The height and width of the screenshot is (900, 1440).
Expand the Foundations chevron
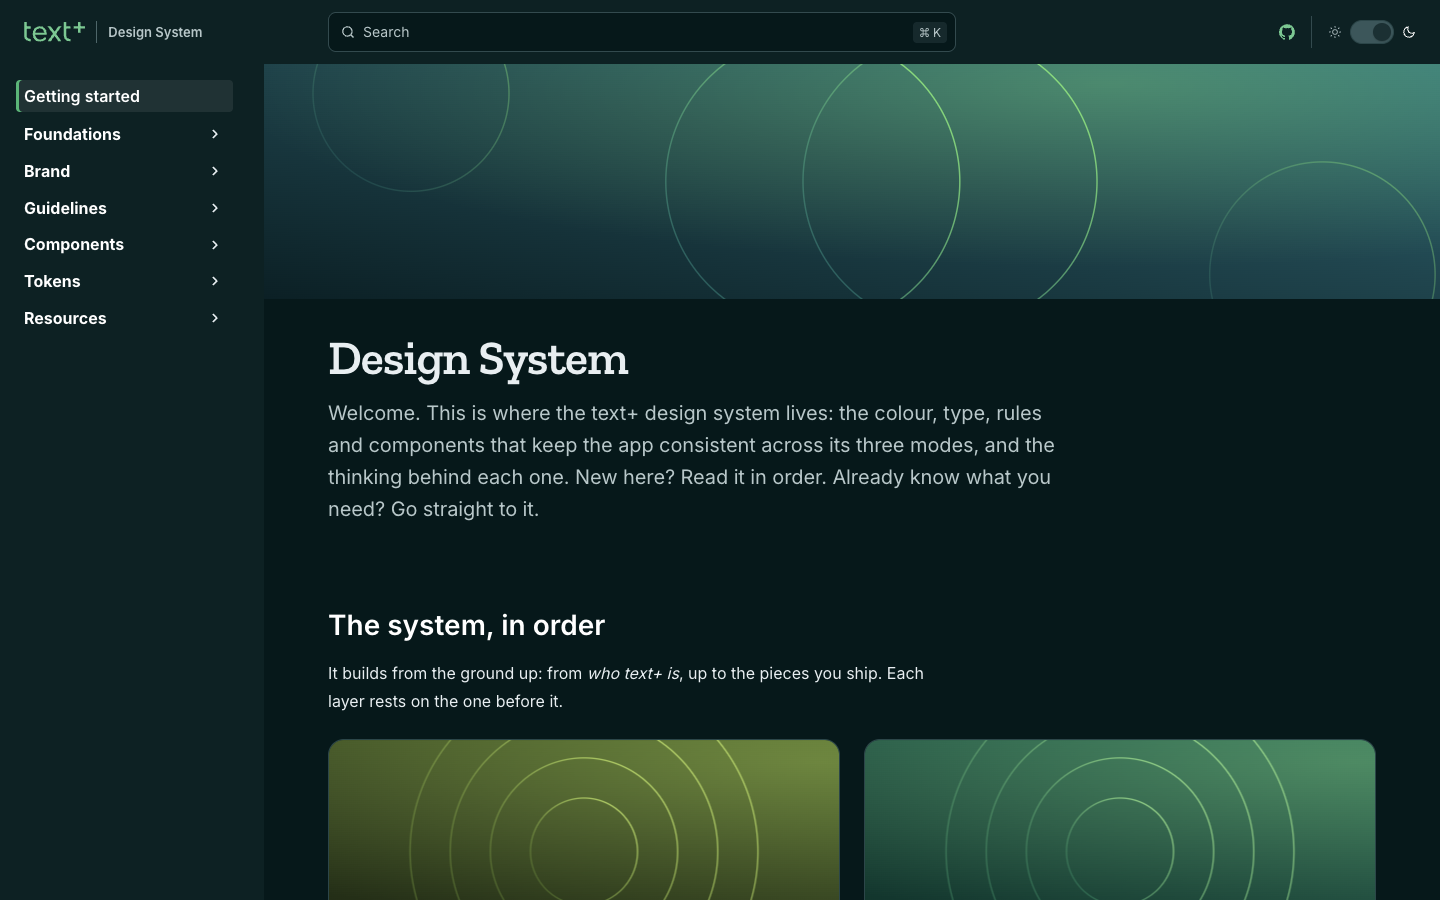coord(215,134)
